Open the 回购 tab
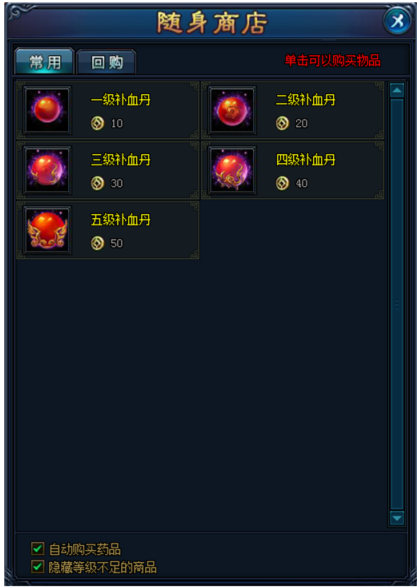This screenshot has height=588, width=417. 106,63
